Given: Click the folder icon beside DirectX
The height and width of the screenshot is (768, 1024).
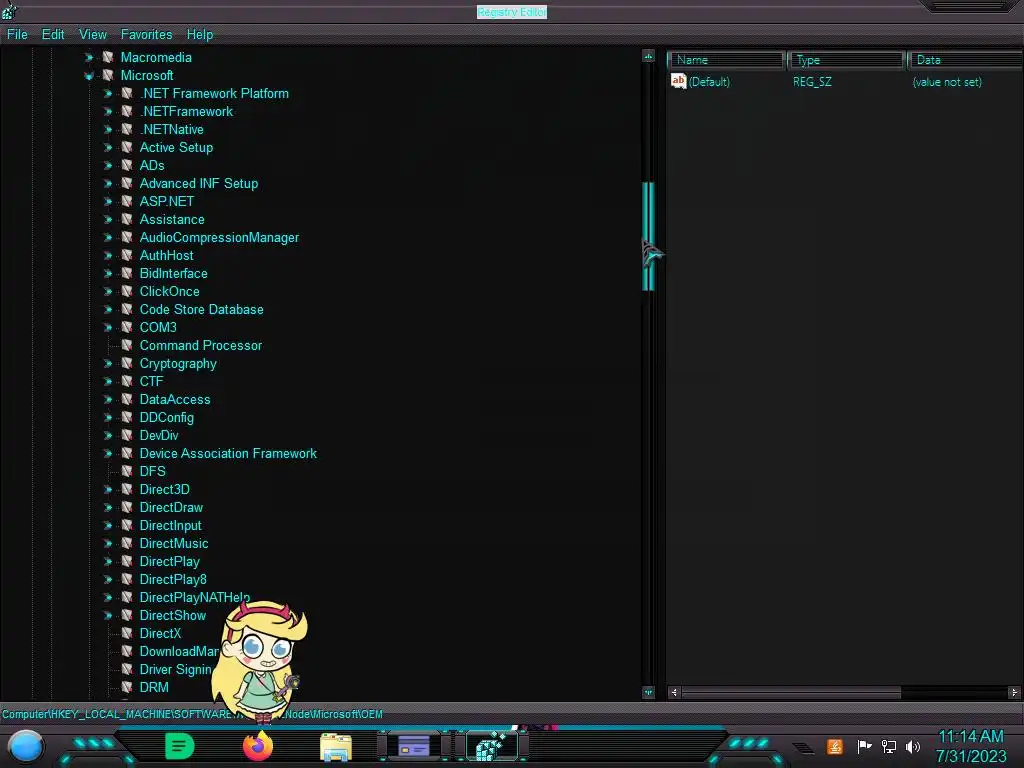Looking at the screenshot, I should 127,633.
